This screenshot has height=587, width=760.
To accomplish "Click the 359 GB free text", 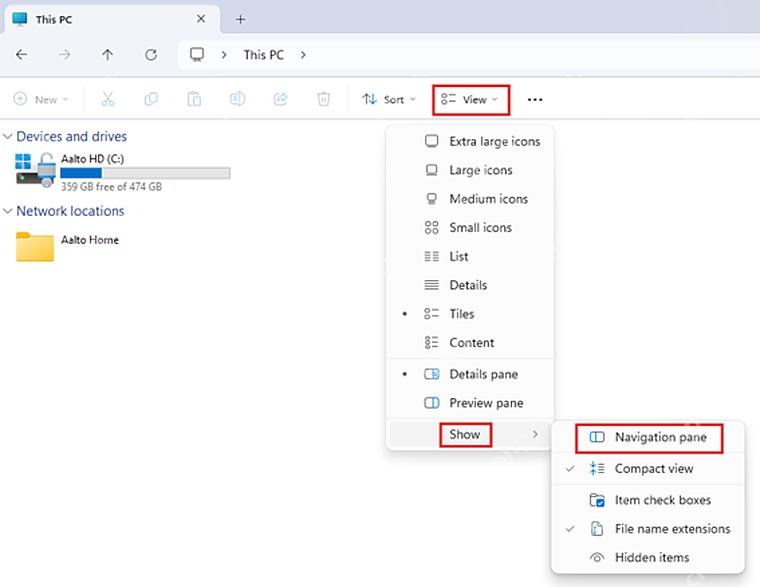I will tap(111, 187).
